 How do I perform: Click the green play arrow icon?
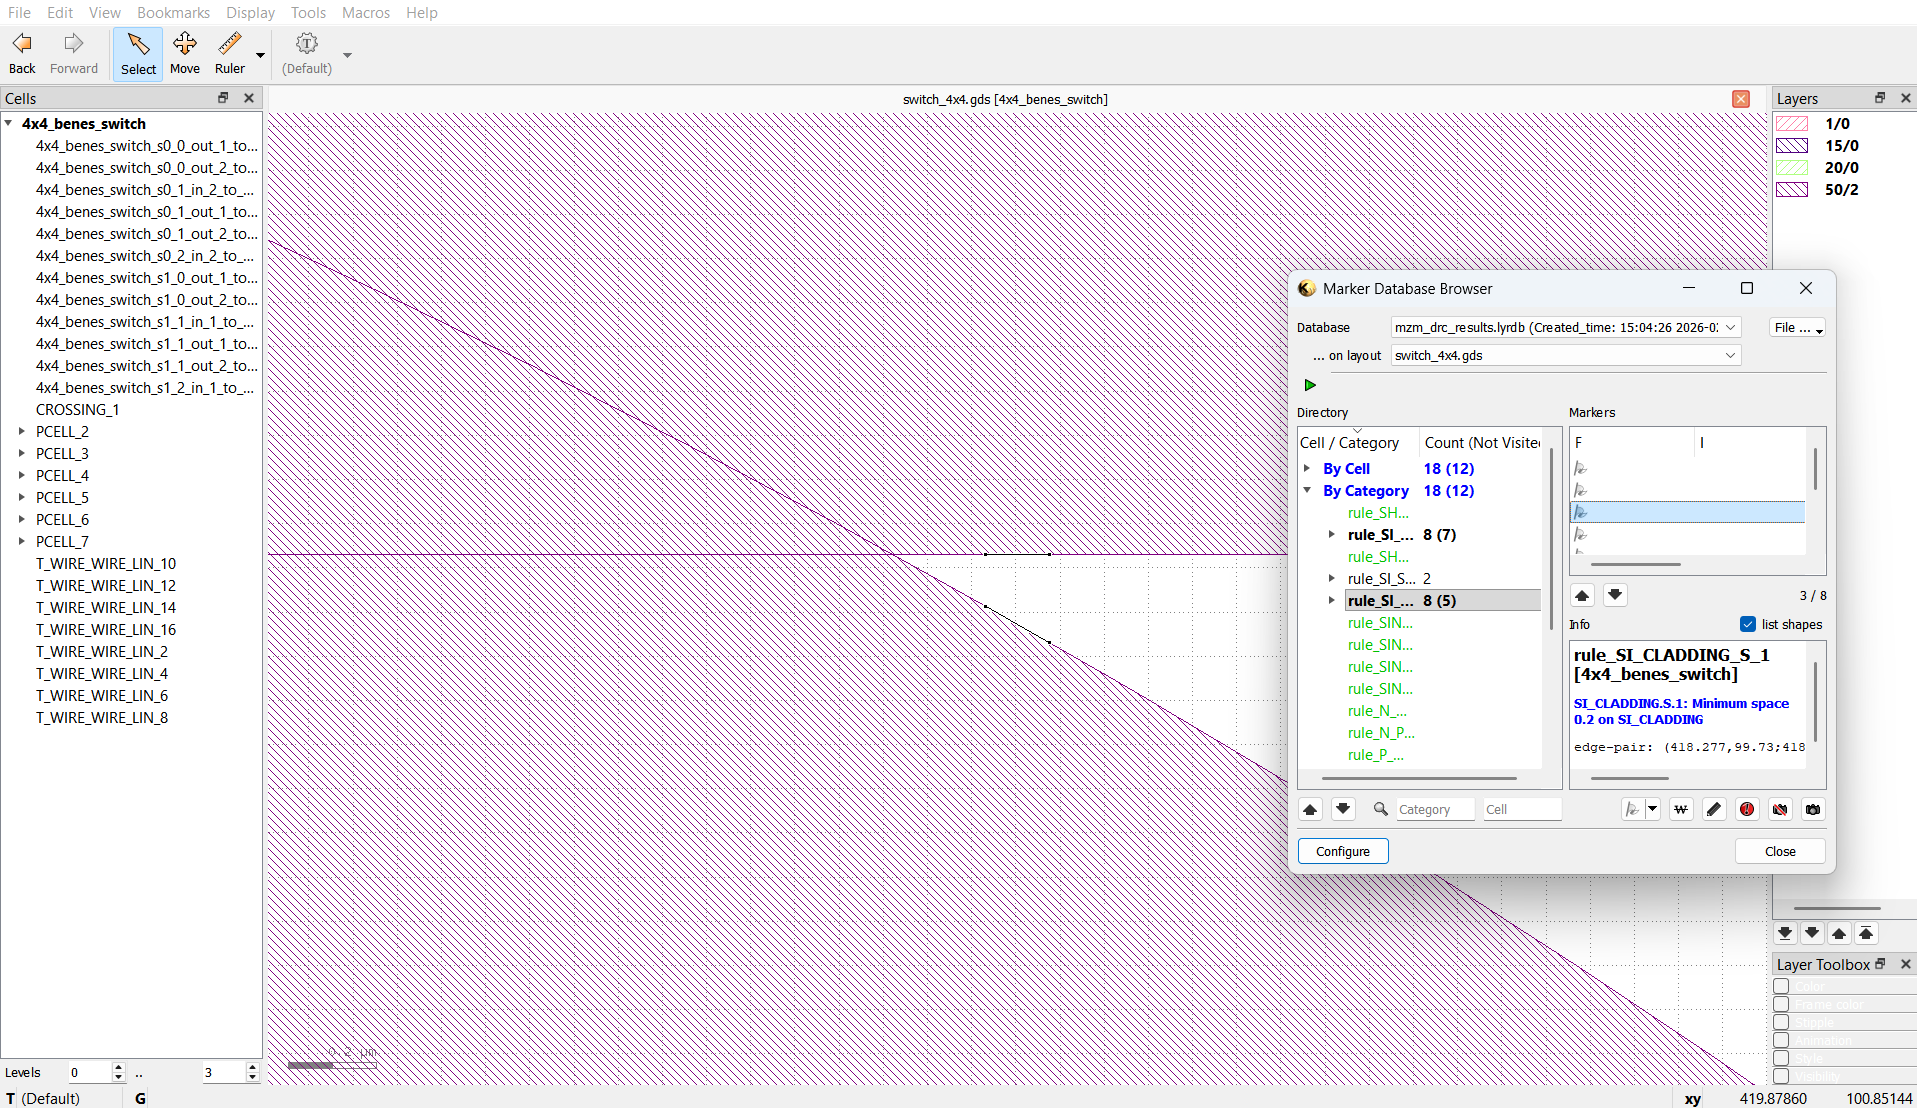pos(1310,385)
